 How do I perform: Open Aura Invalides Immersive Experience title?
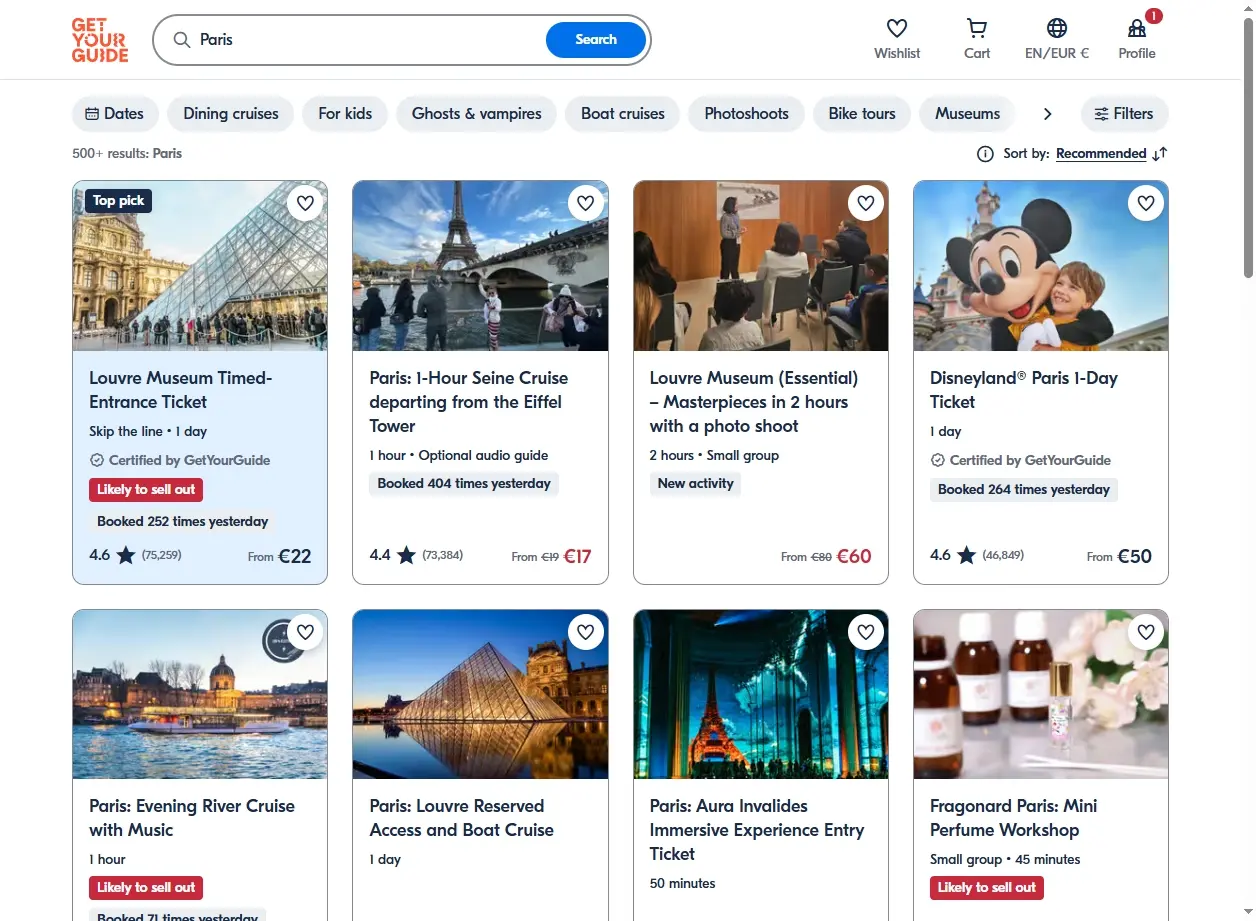coord(757,830)
